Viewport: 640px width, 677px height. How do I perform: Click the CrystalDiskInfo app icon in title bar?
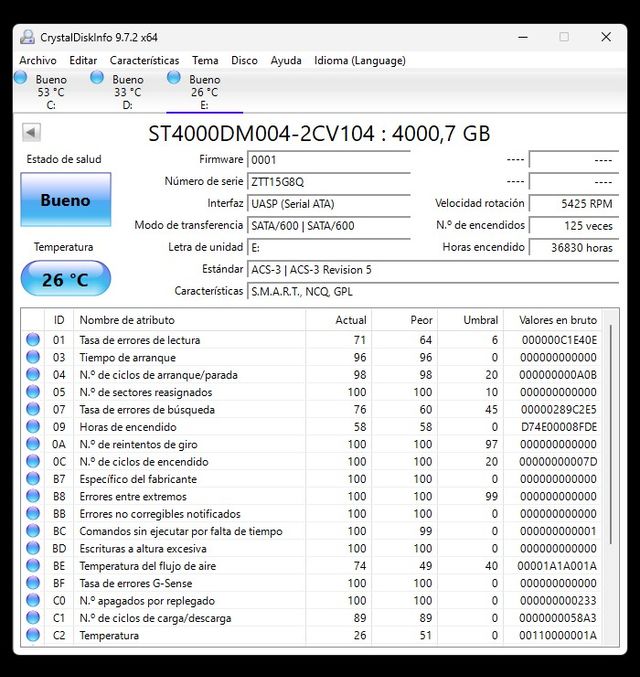[x=27, y=37]
